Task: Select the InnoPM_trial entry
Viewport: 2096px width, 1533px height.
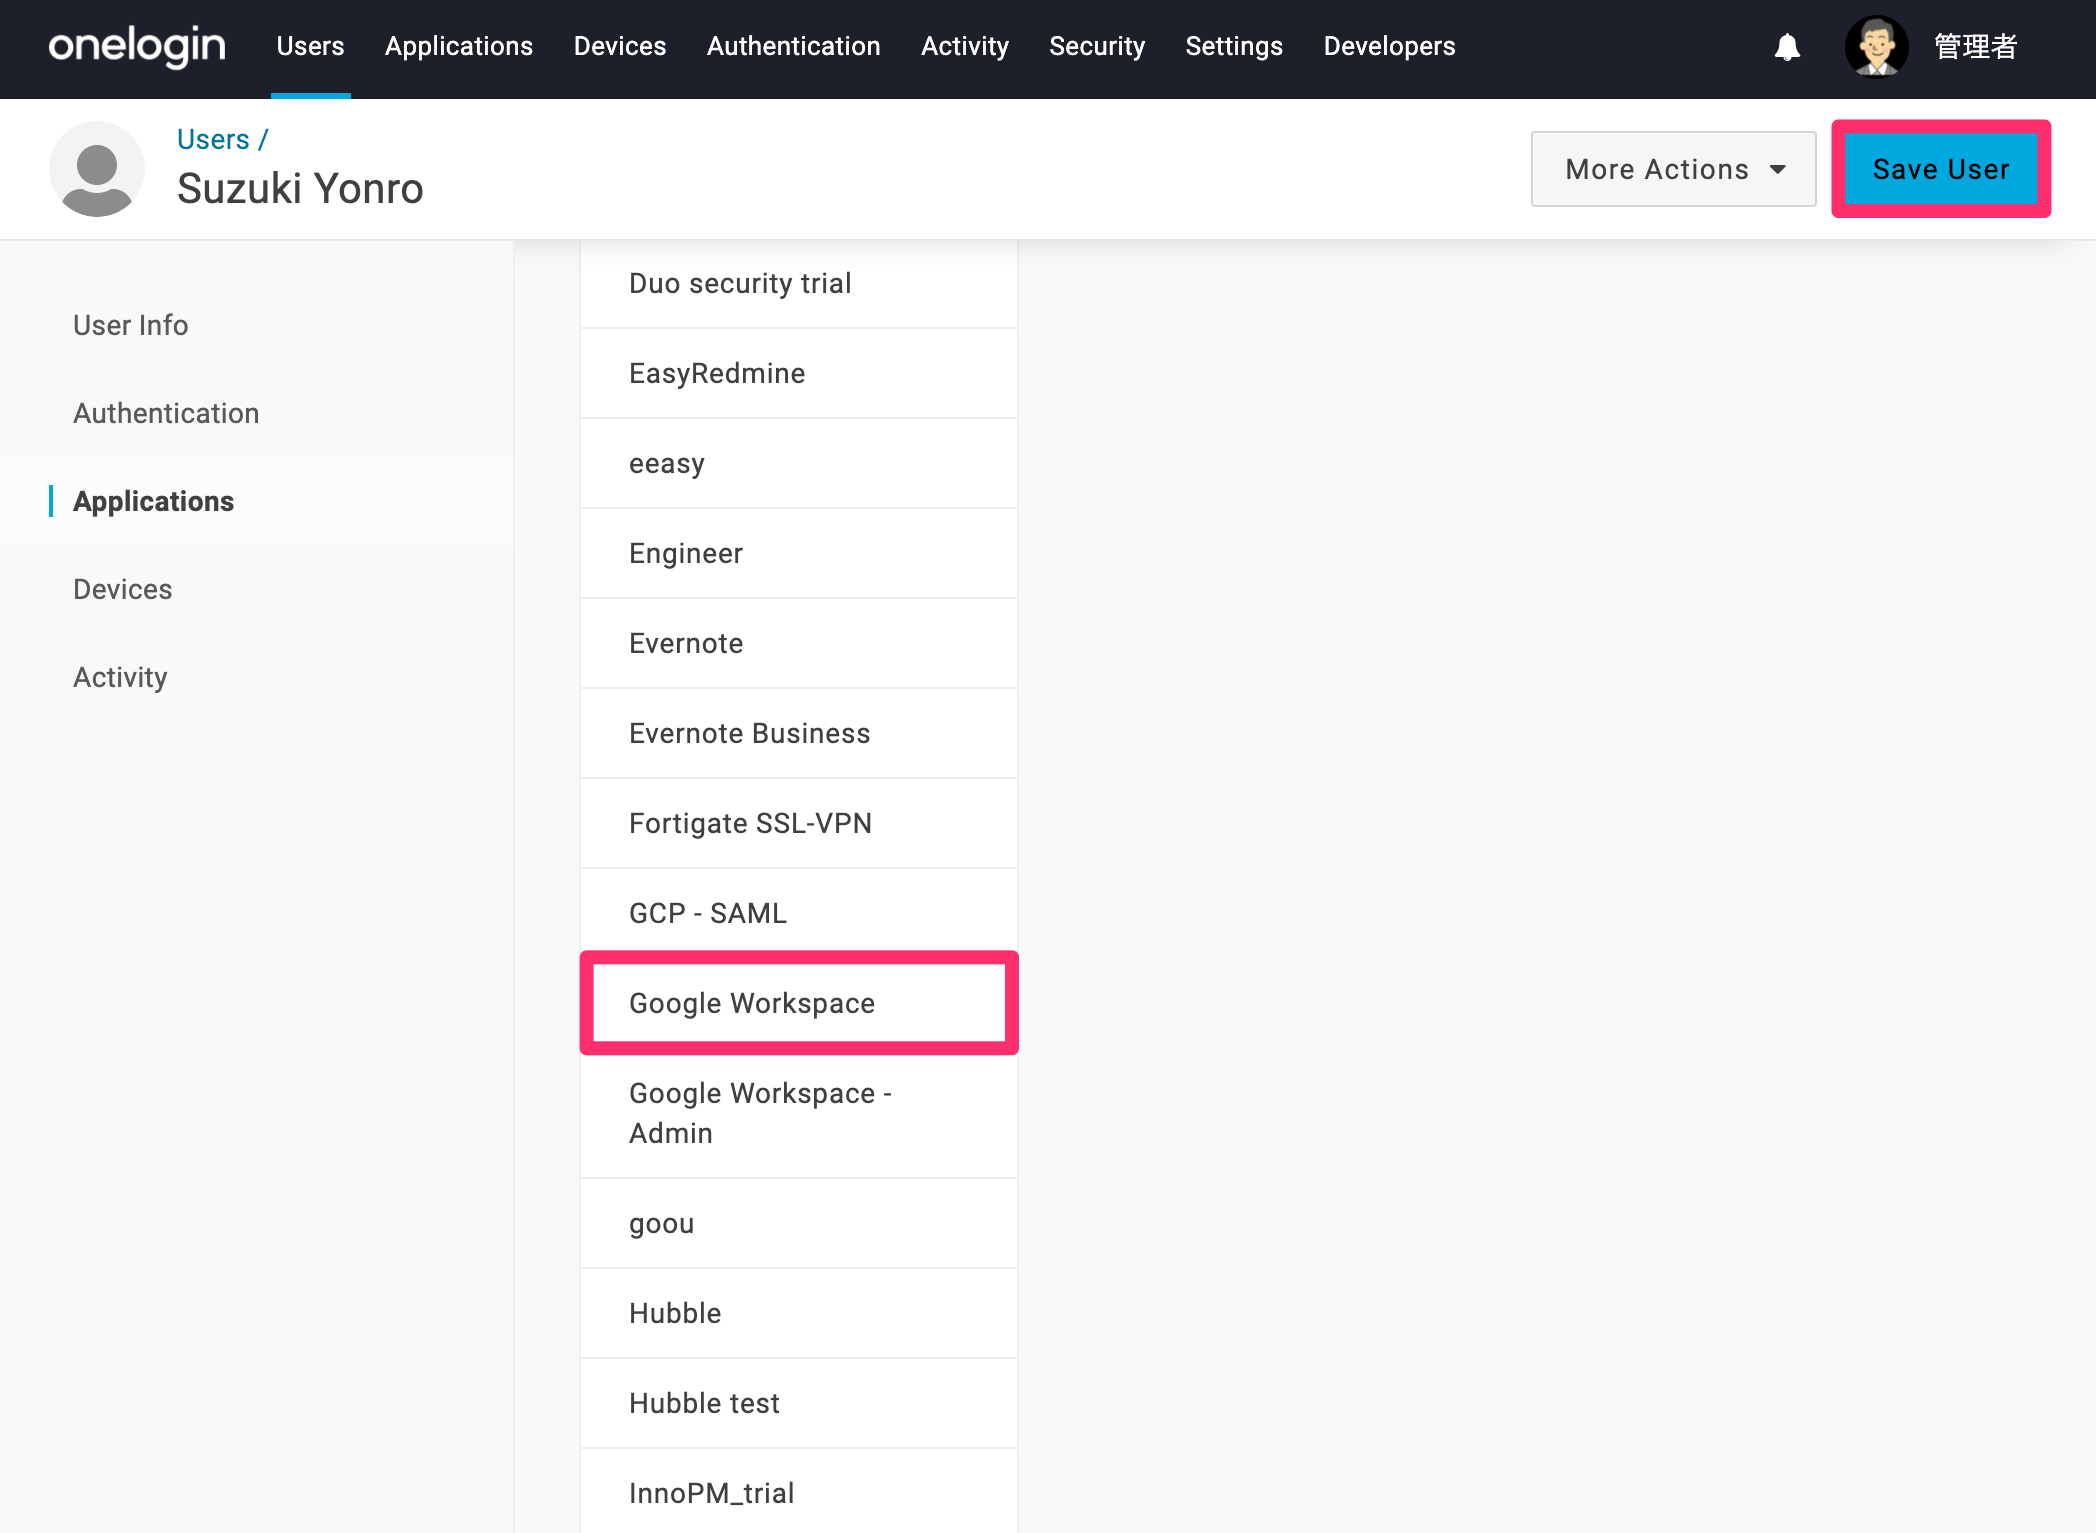Action: [799, 1491]
